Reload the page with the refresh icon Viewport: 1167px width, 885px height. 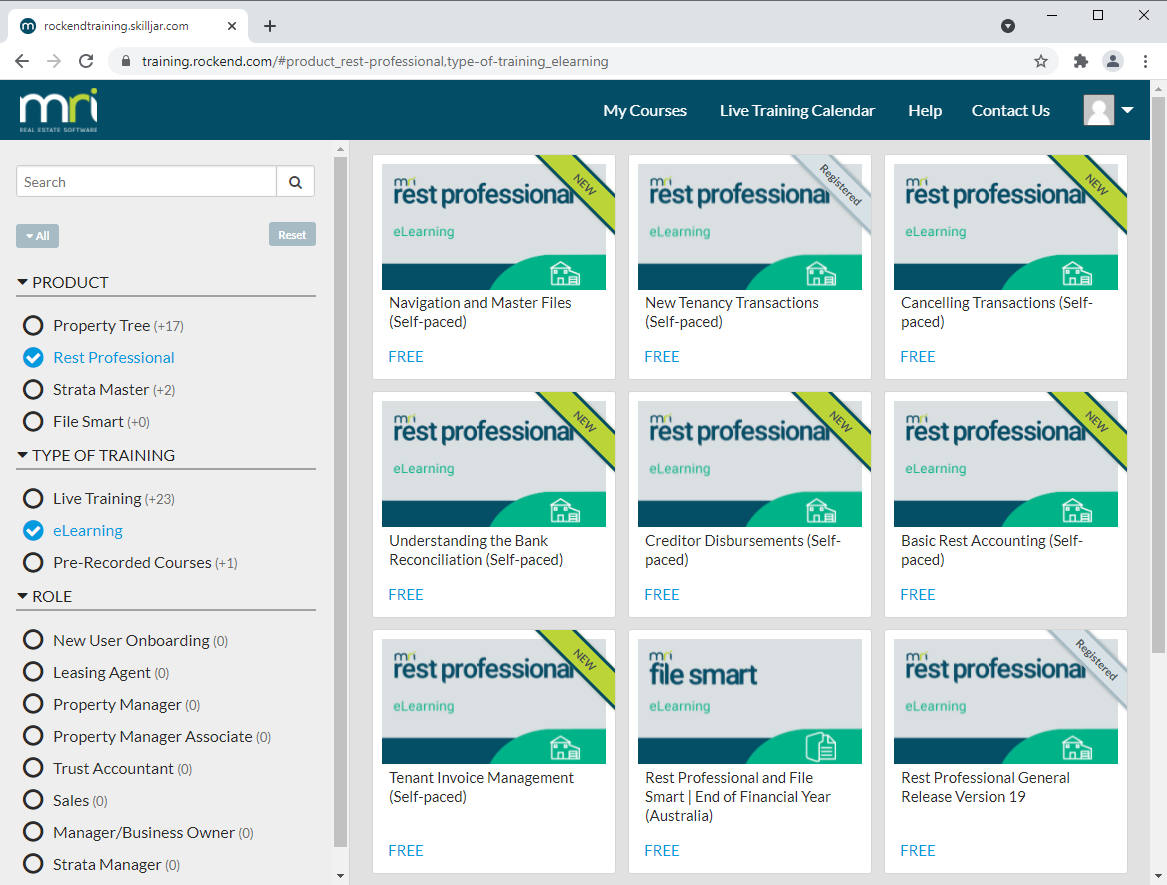click(x=86, y=61)
